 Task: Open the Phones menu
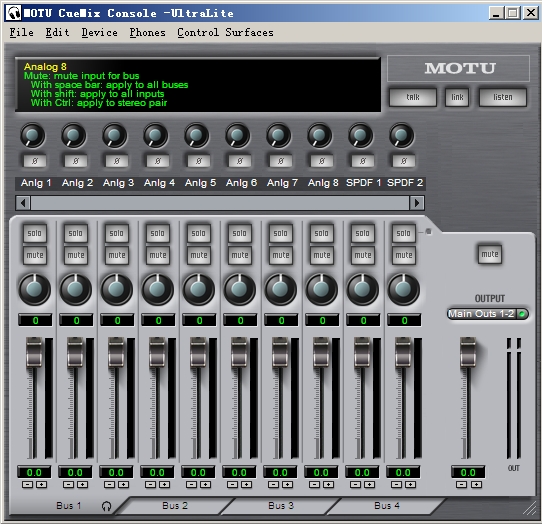coord(148,32)
